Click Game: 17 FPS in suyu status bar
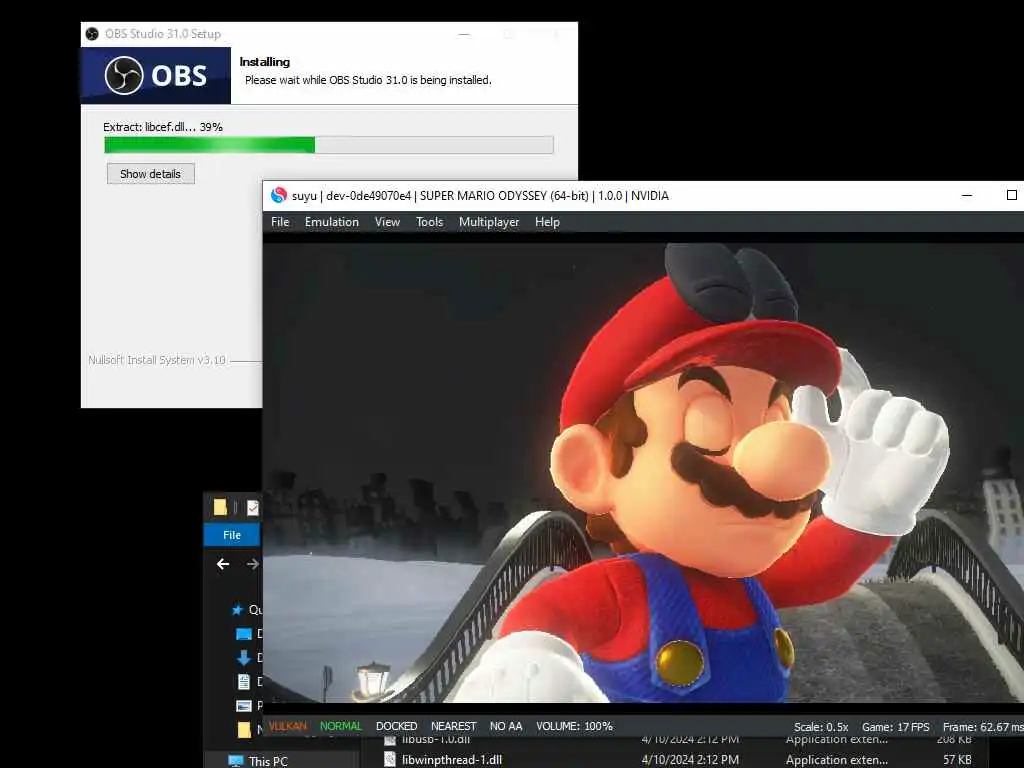Viewport: 1024px width, 768px height. click(x=895, y=727)
